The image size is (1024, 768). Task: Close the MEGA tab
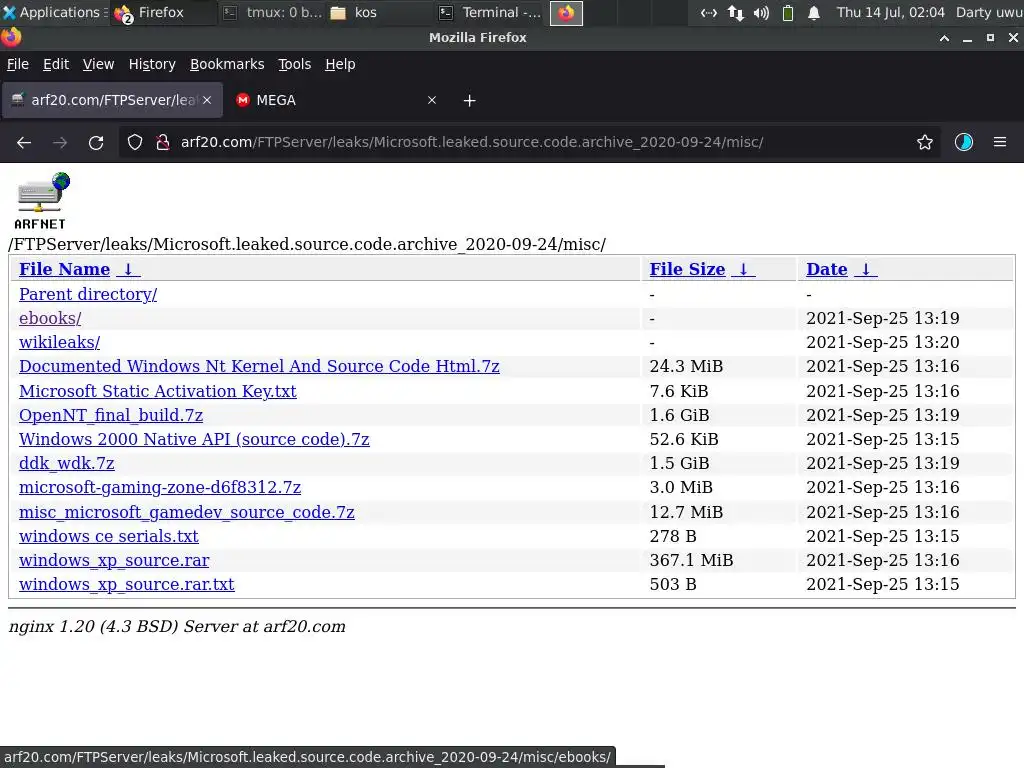[432, 100]
